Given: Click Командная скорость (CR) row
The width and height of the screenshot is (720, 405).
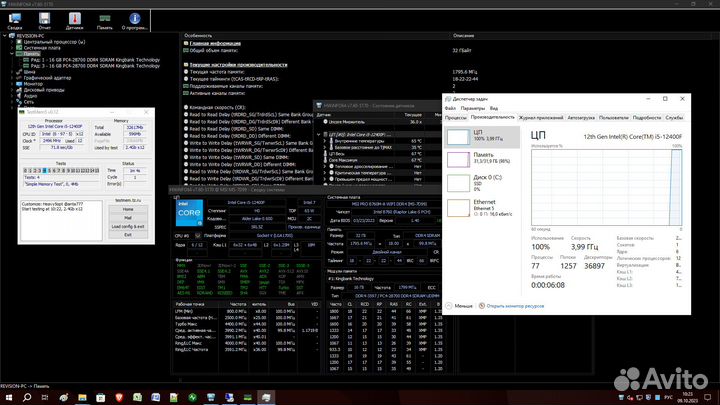Looking at the screenshot, I should 250,107.
